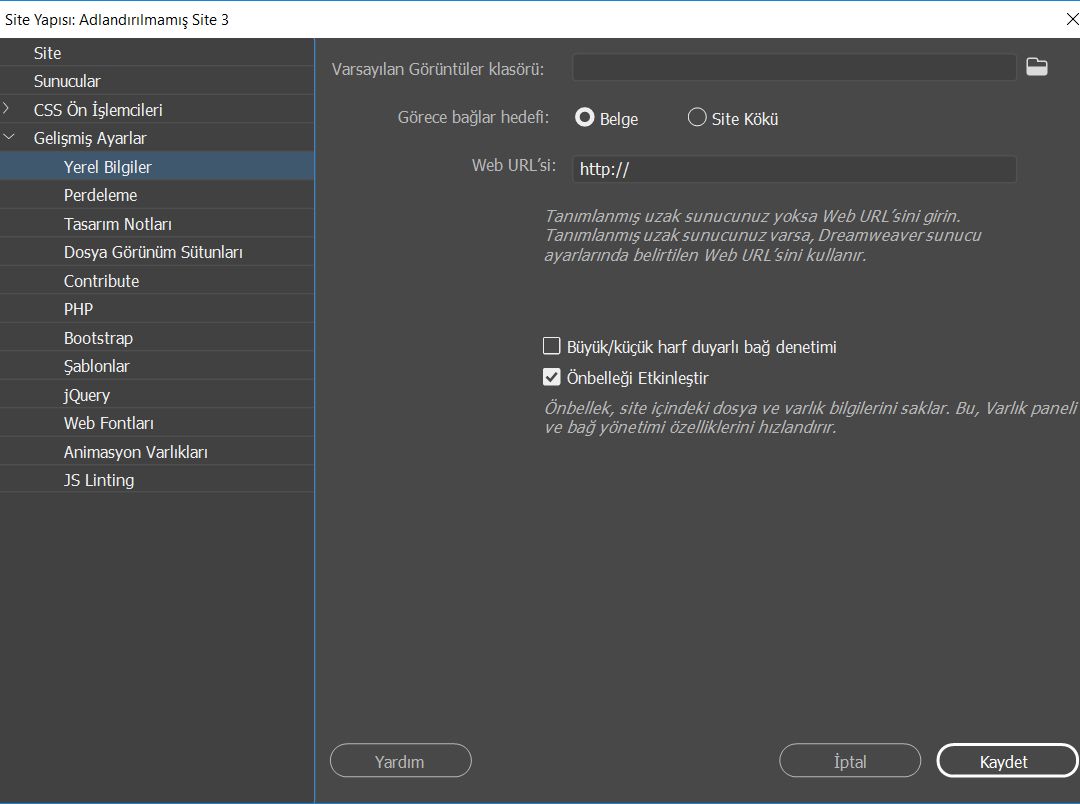This screenshot has height=804, width=1080.
Task: Select the Site Kökü radio option
Action: tap(697, 118)
